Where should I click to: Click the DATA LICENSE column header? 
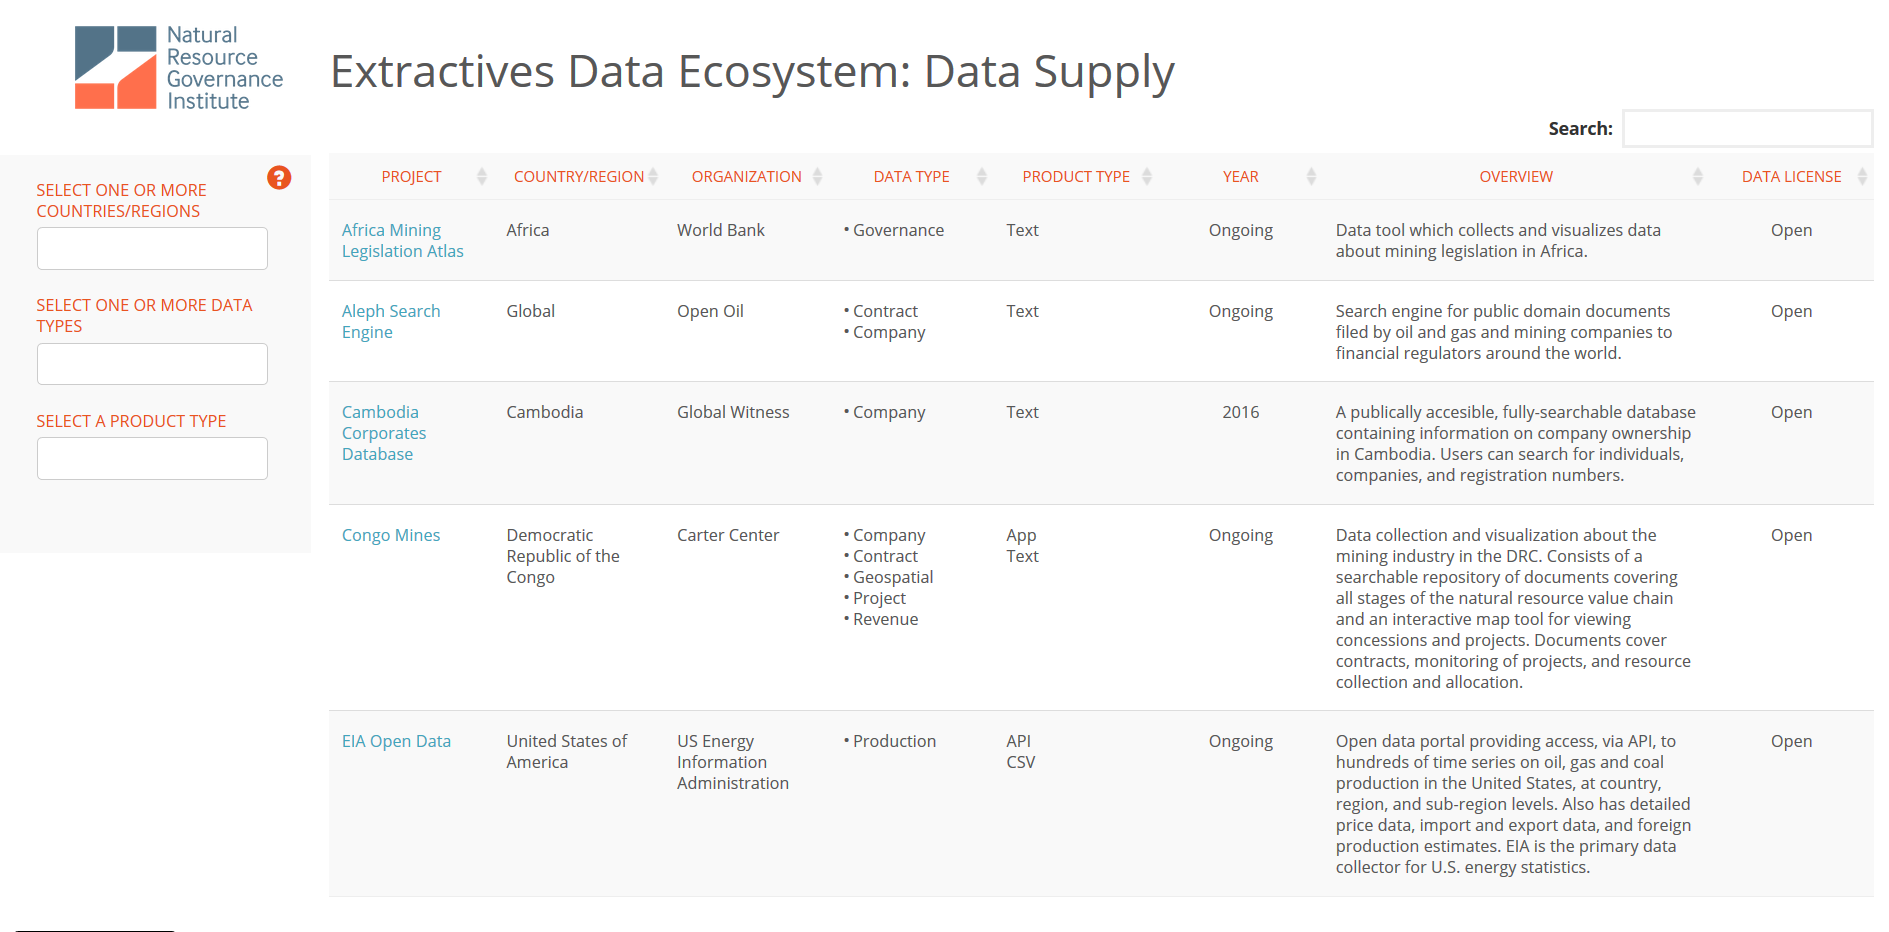[x=1790, y=177]
